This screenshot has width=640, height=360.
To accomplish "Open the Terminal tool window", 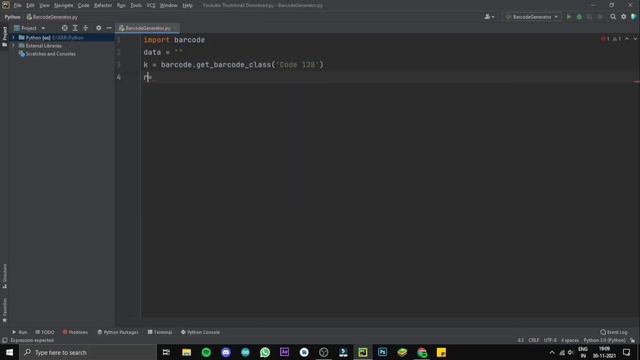I will [160, 332].
